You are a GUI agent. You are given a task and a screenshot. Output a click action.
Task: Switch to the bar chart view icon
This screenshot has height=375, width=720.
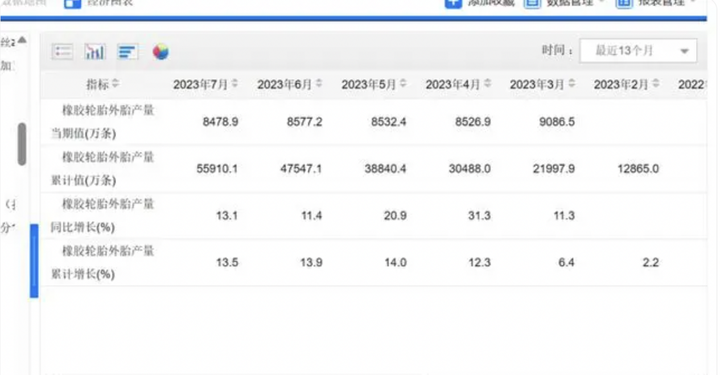(x=95, y=51)
